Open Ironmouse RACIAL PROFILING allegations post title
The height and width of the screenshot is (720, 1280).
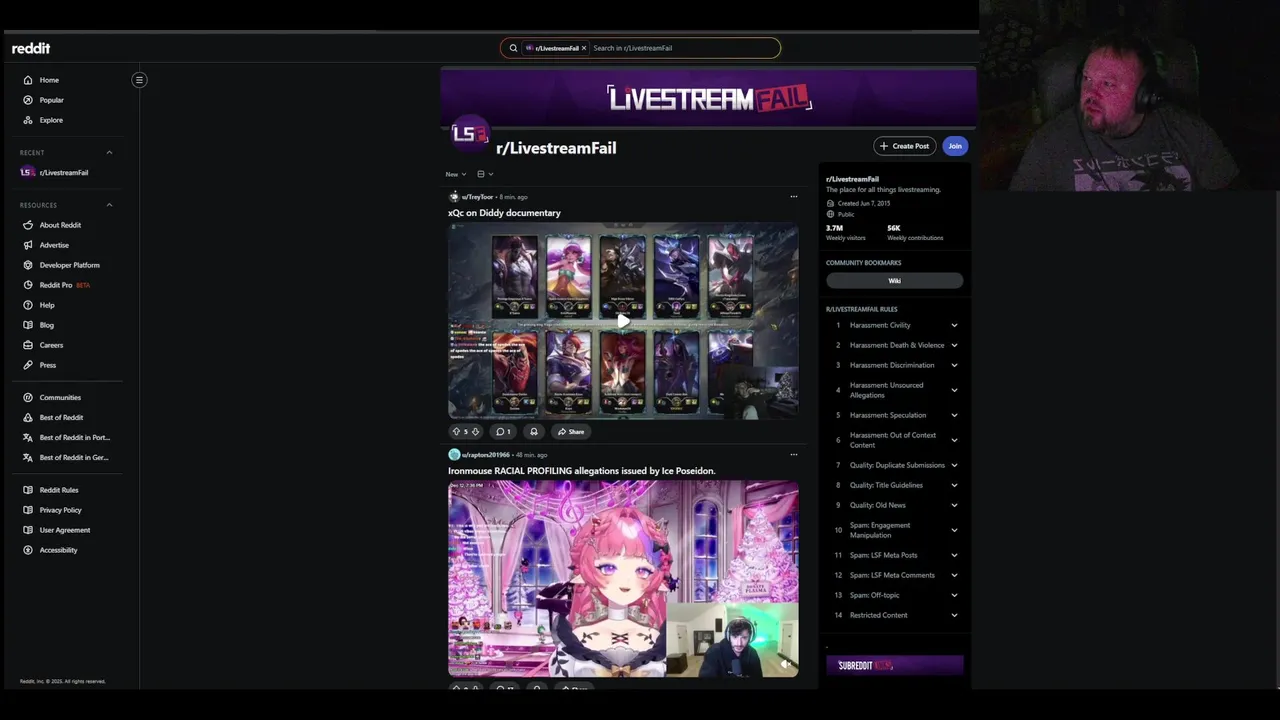click(582, 471)
